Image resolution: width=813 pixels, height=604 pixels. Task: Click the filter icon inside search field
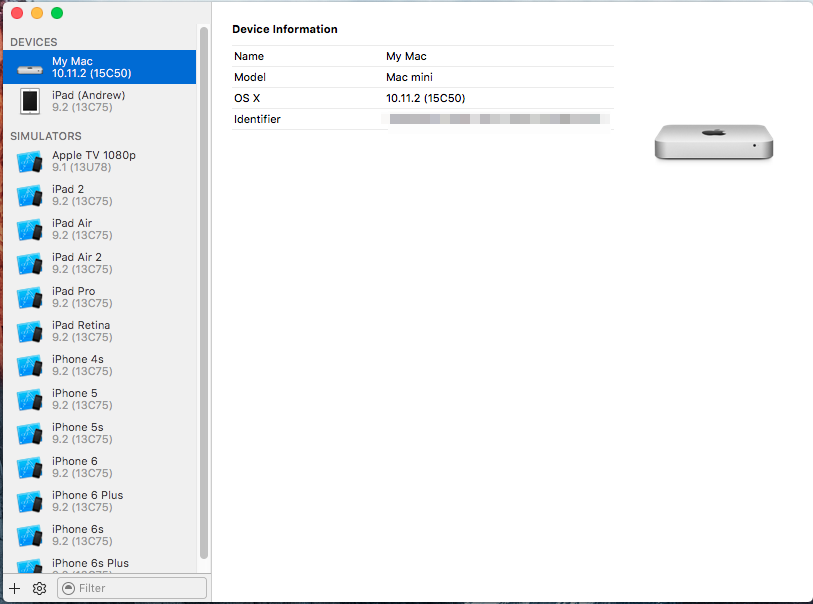[68, 588]
